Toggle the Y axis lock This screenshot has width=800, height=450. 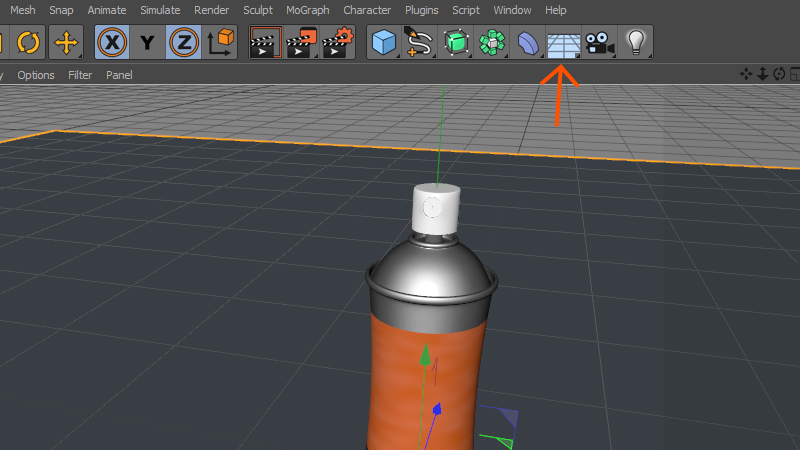click(148, 42)
